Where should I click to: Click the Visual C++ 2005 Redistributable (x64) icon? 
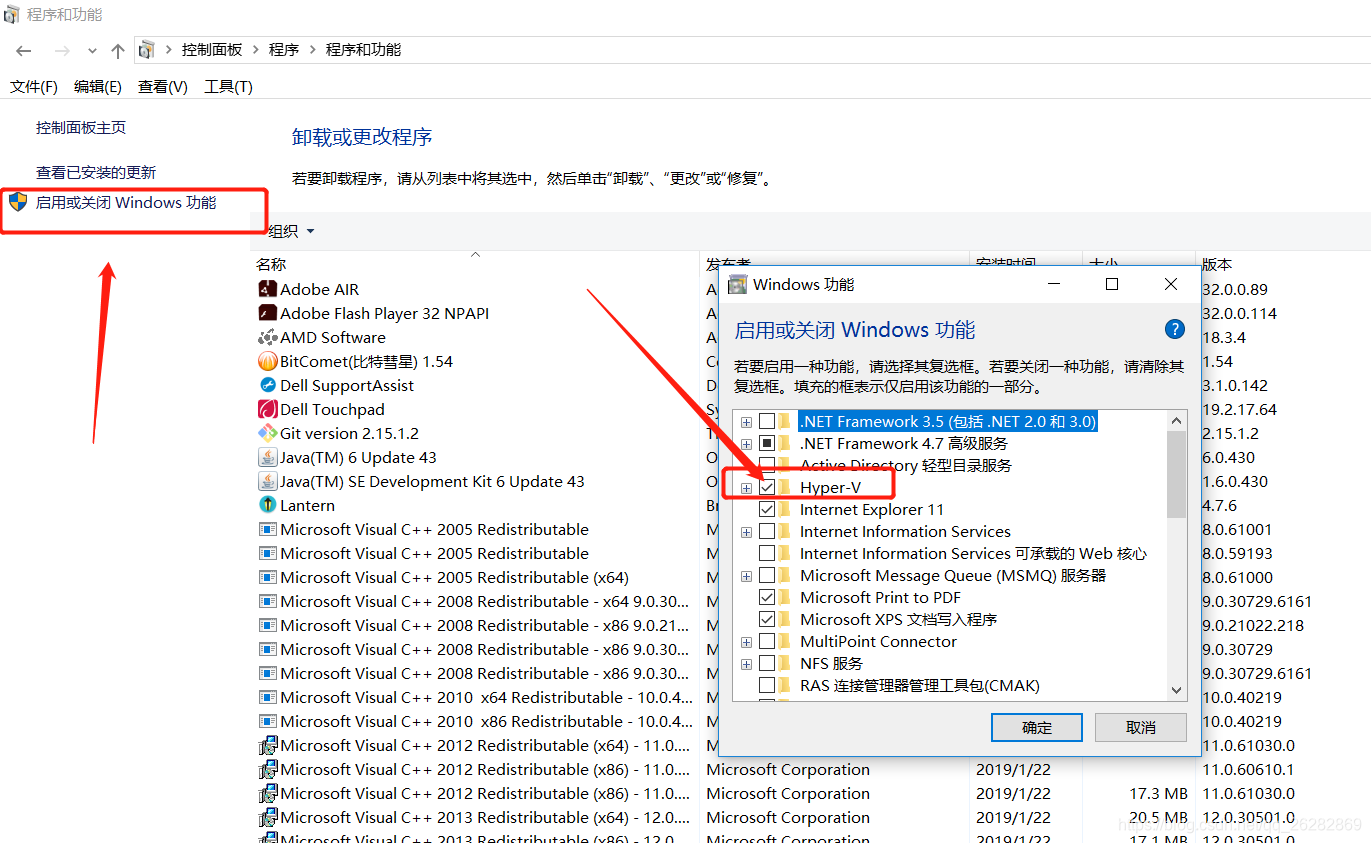click(x=267, y=577)
